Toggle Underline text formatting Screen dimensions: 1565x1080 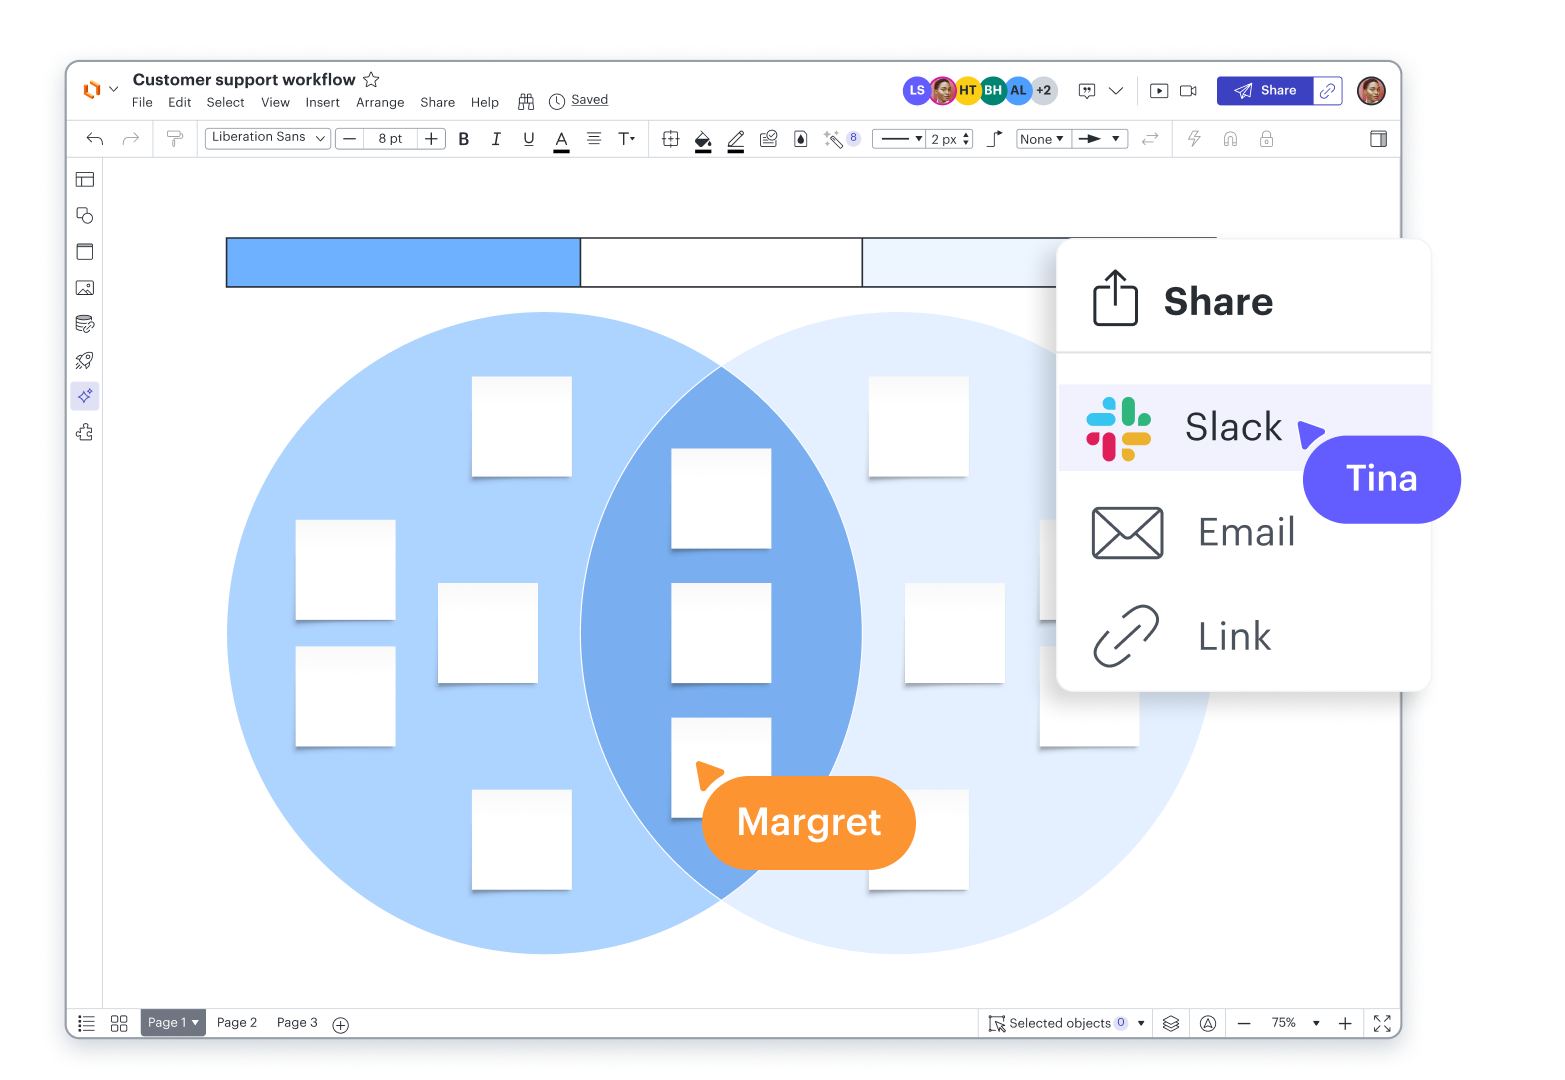click(x=529, y=139)
